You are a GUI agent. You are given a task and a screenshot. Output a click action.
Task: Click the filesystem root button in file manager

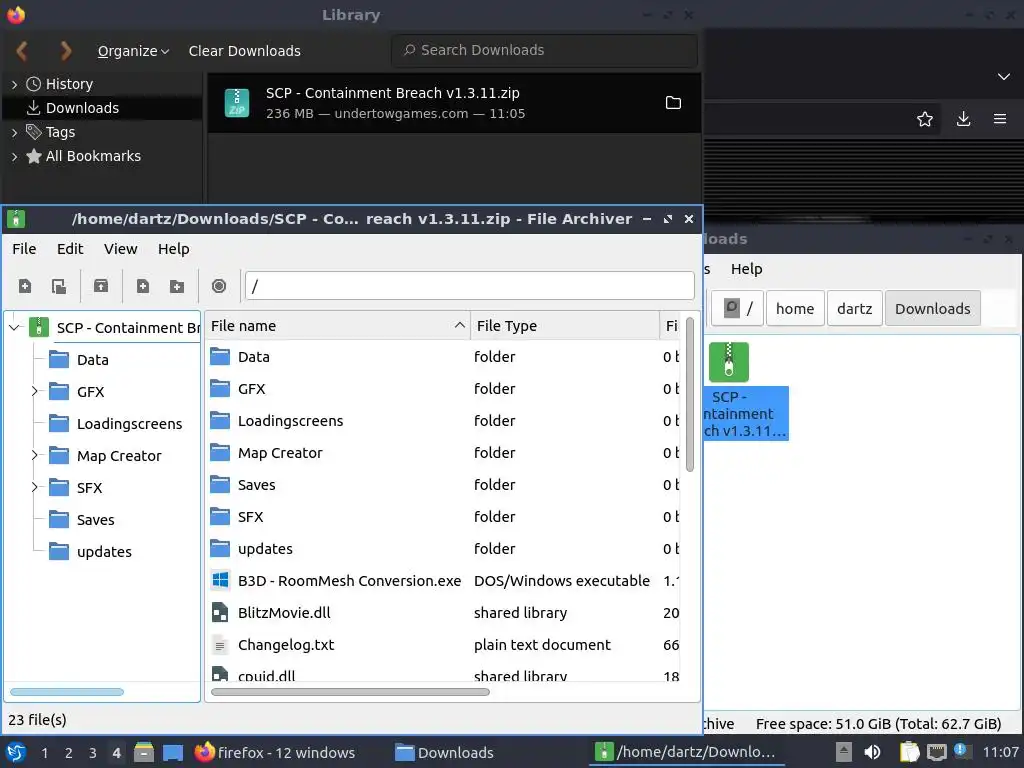737,308
